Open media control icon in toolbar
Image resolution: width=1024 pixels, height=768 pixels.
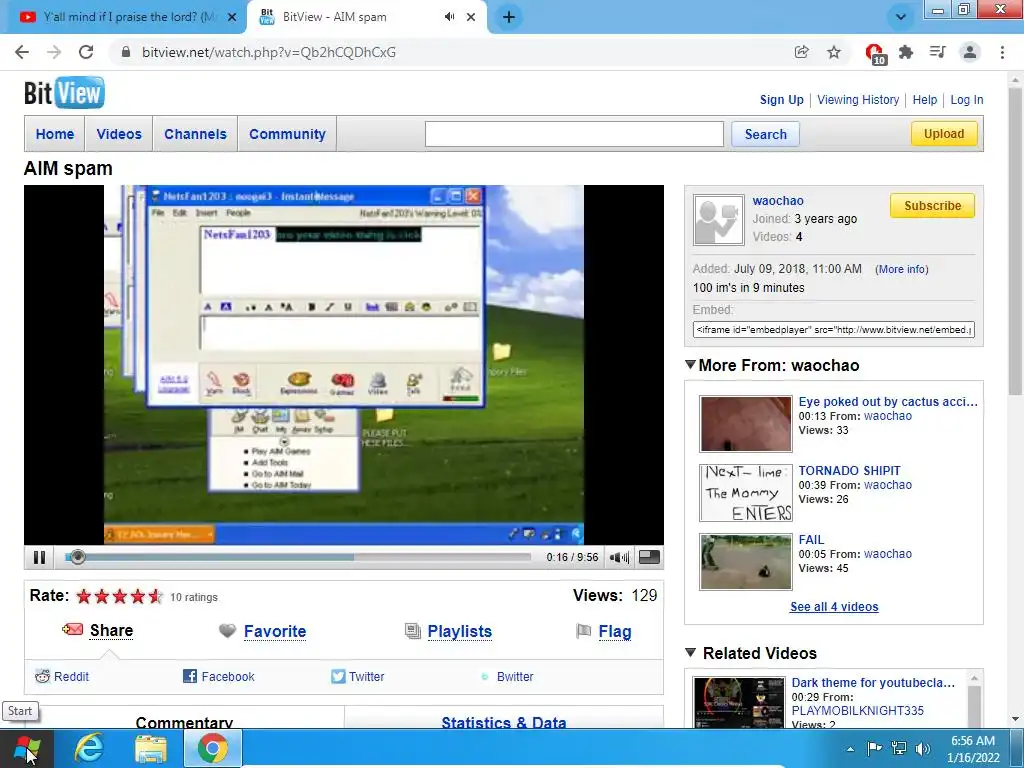click(x=937, y=52)
